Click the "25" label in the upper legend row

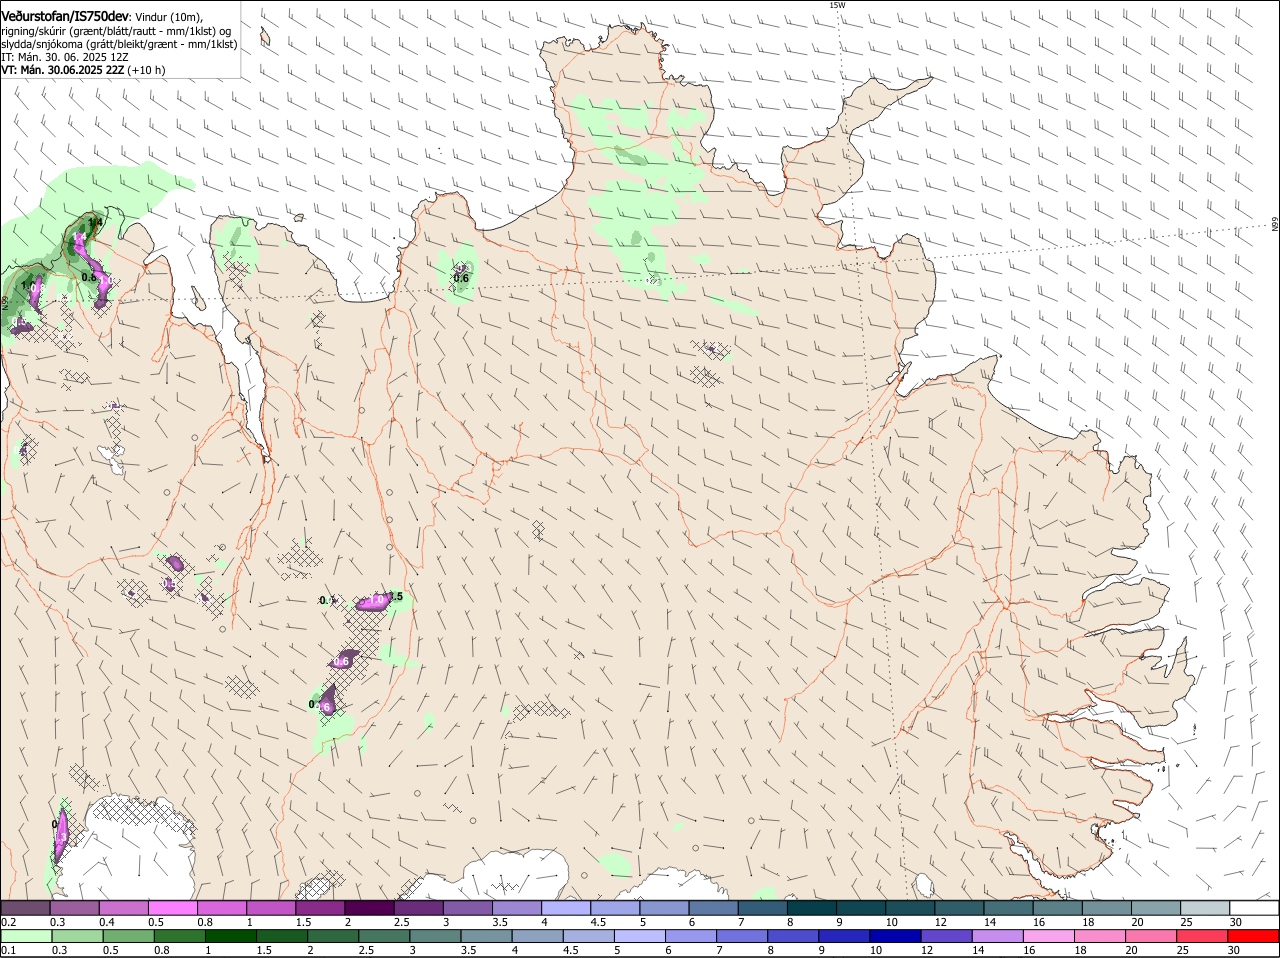(x=1187, y=922)
